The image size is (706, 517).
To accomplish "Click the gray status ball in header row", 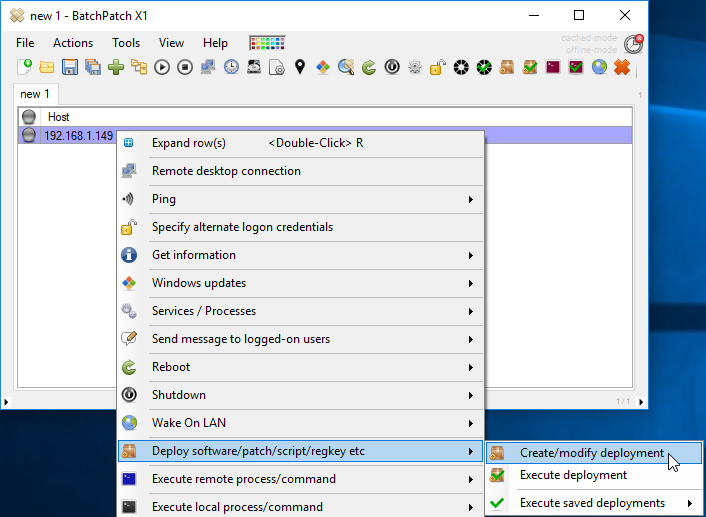I will click(29, 117).
